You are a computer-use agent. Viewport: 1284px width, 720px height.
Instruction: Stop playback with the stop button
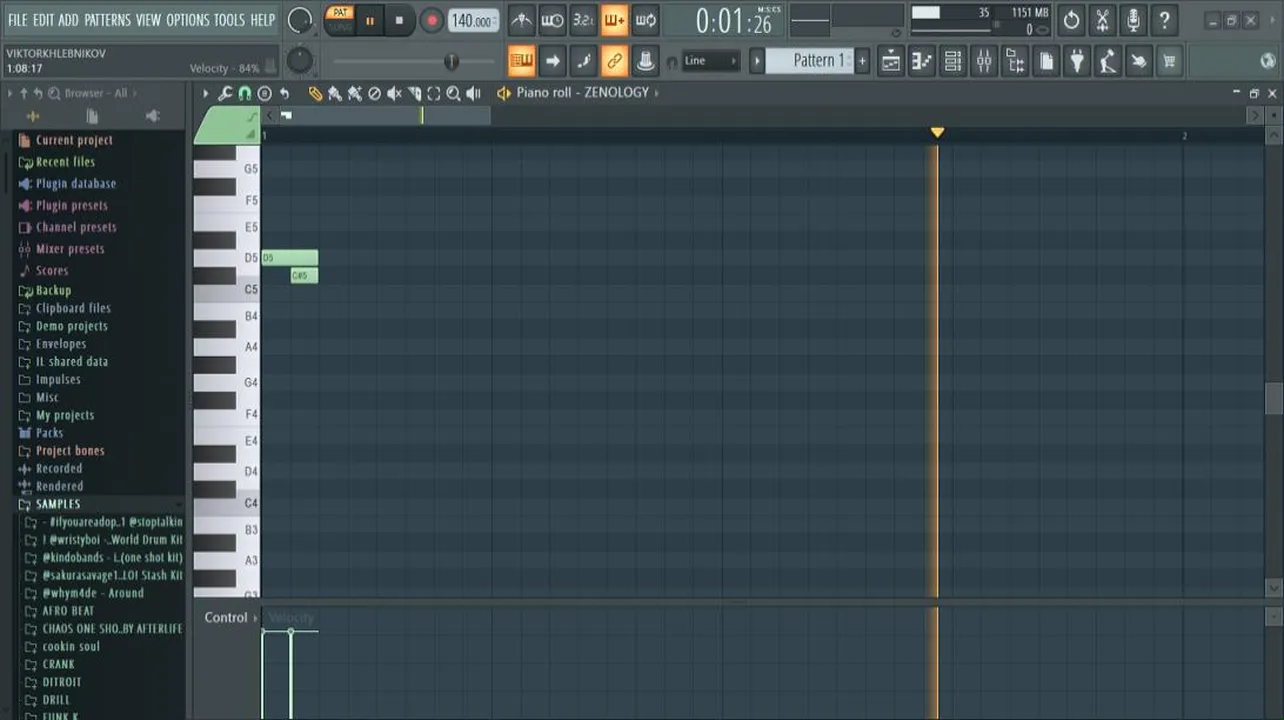[x=399, y=20]
